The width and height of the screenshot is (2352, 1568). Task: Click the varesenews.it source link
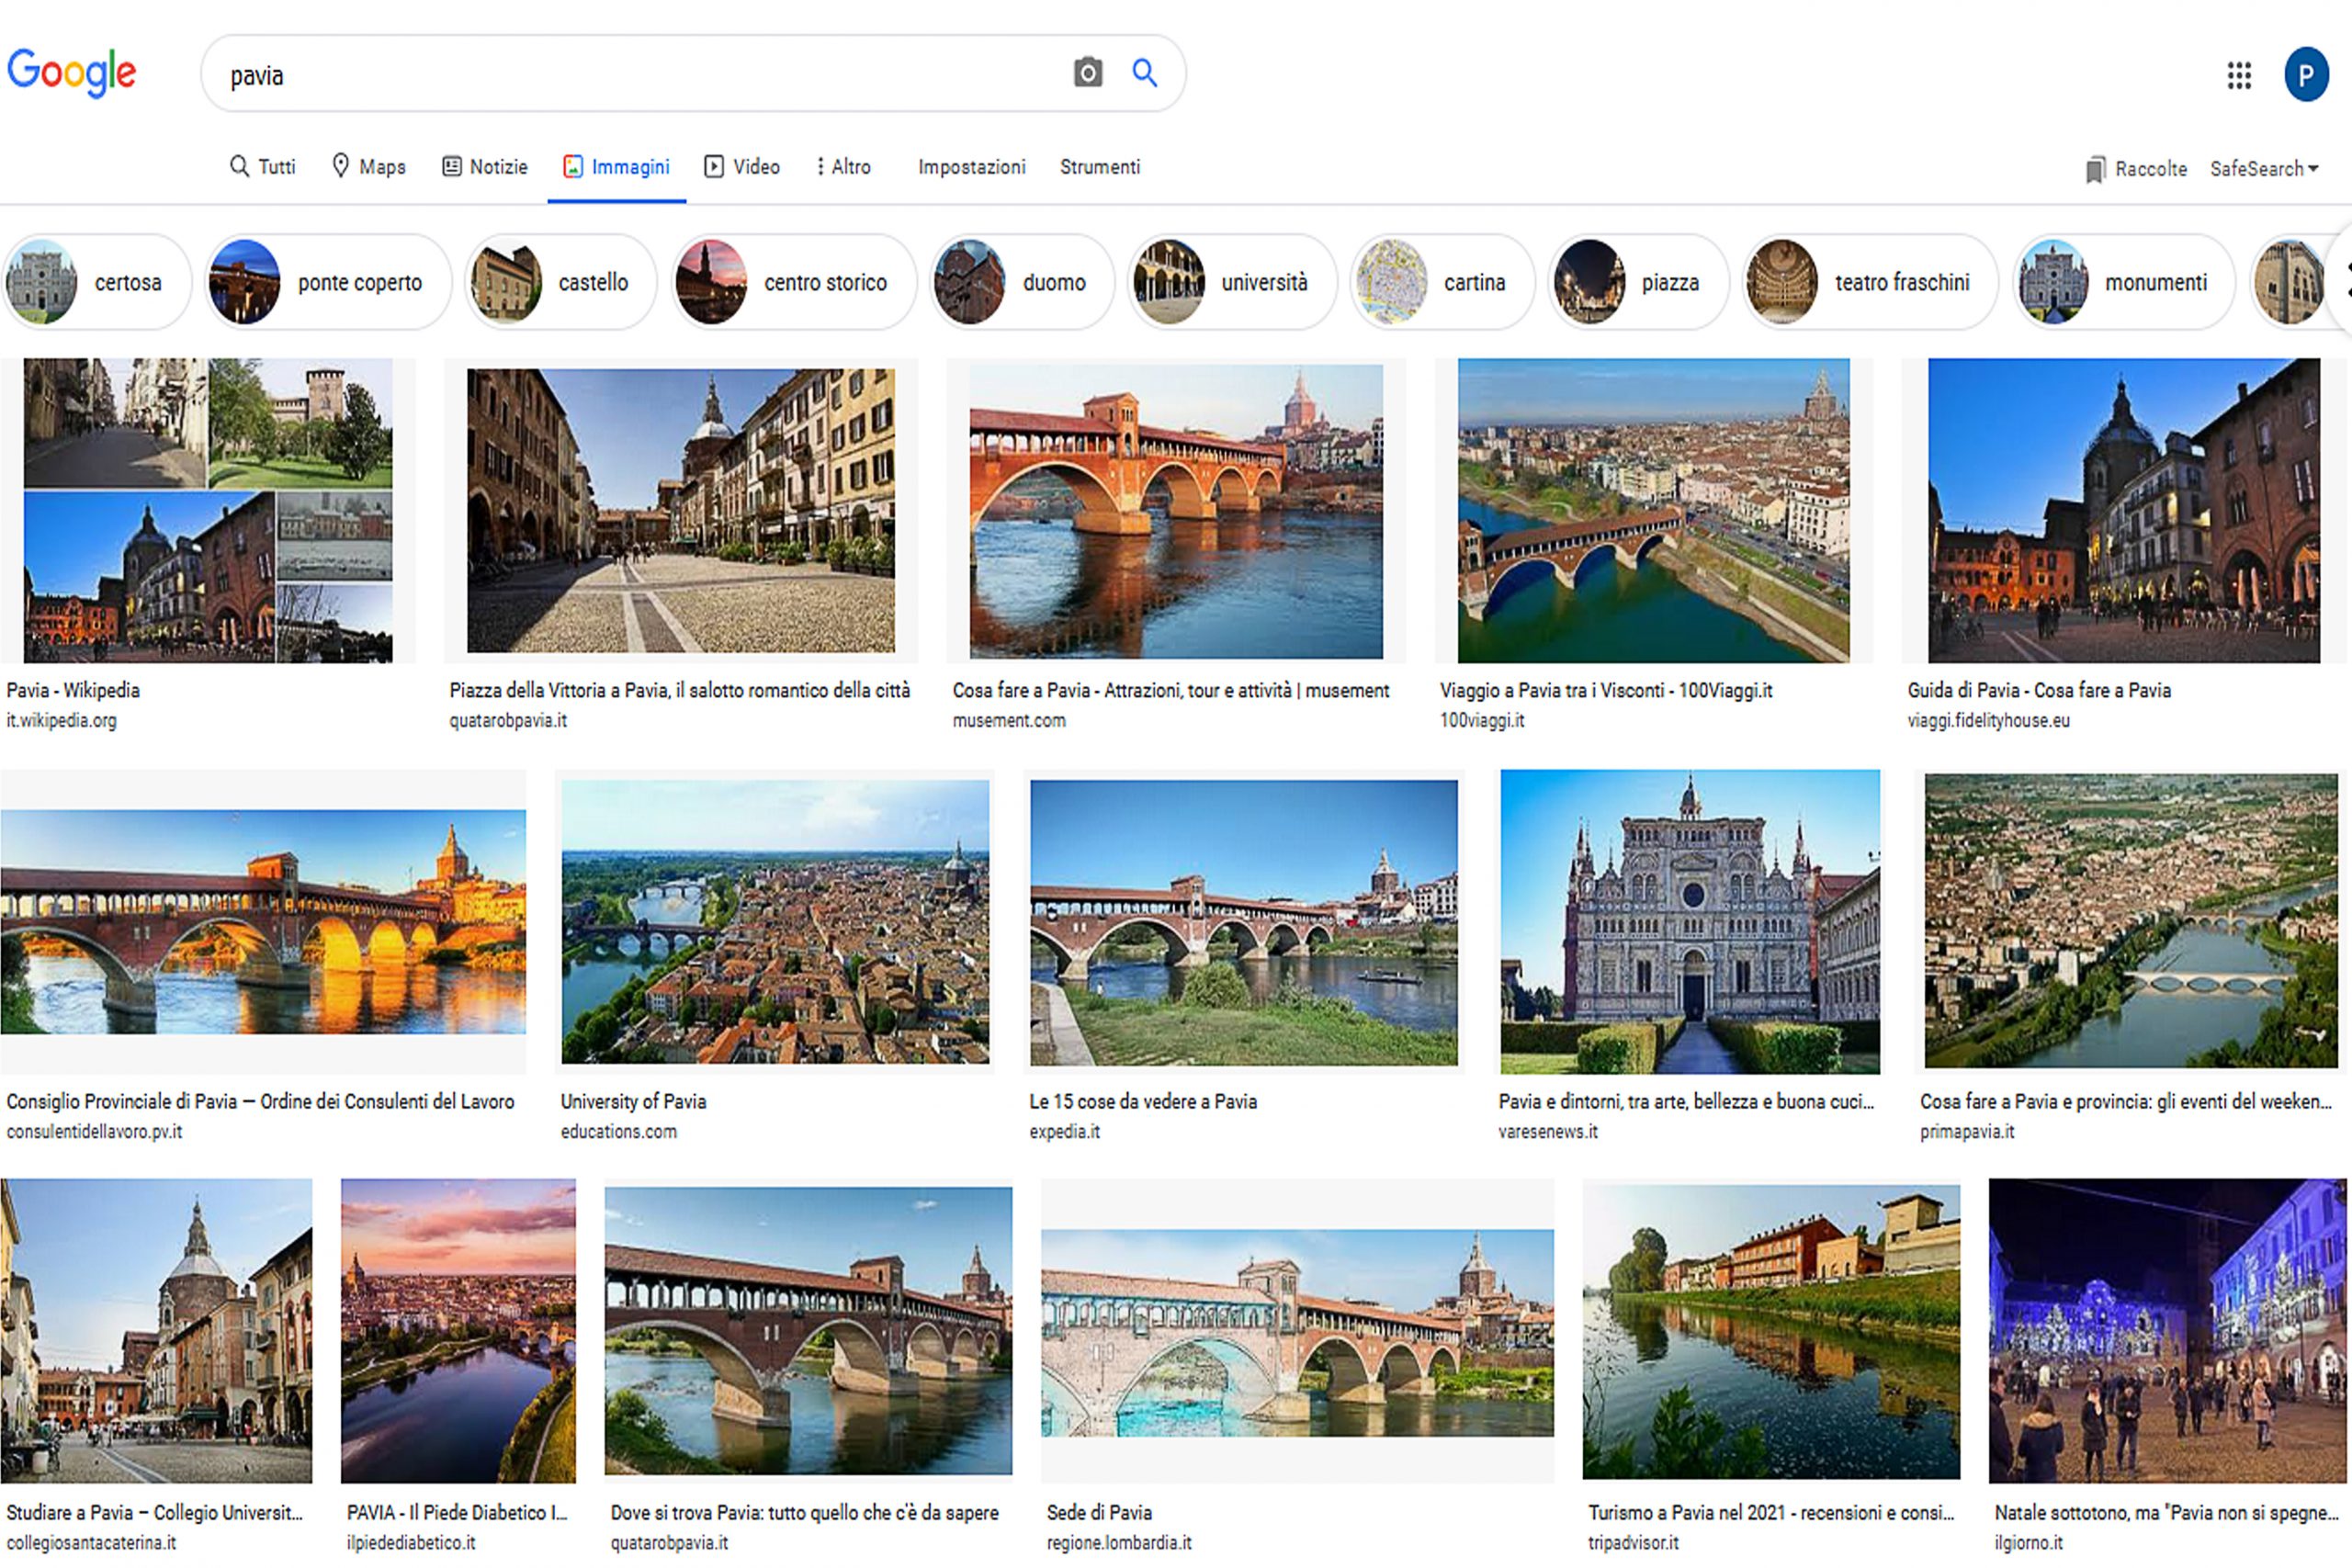point(1548,1131)
